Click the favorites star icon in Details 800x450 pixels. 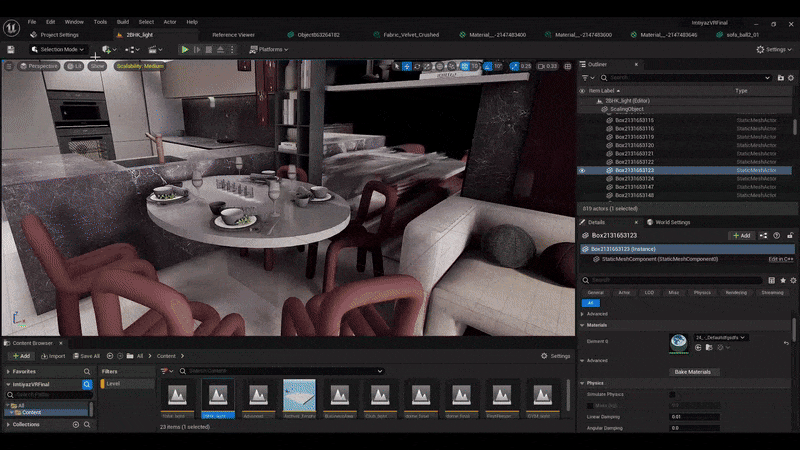pos(781,280)
